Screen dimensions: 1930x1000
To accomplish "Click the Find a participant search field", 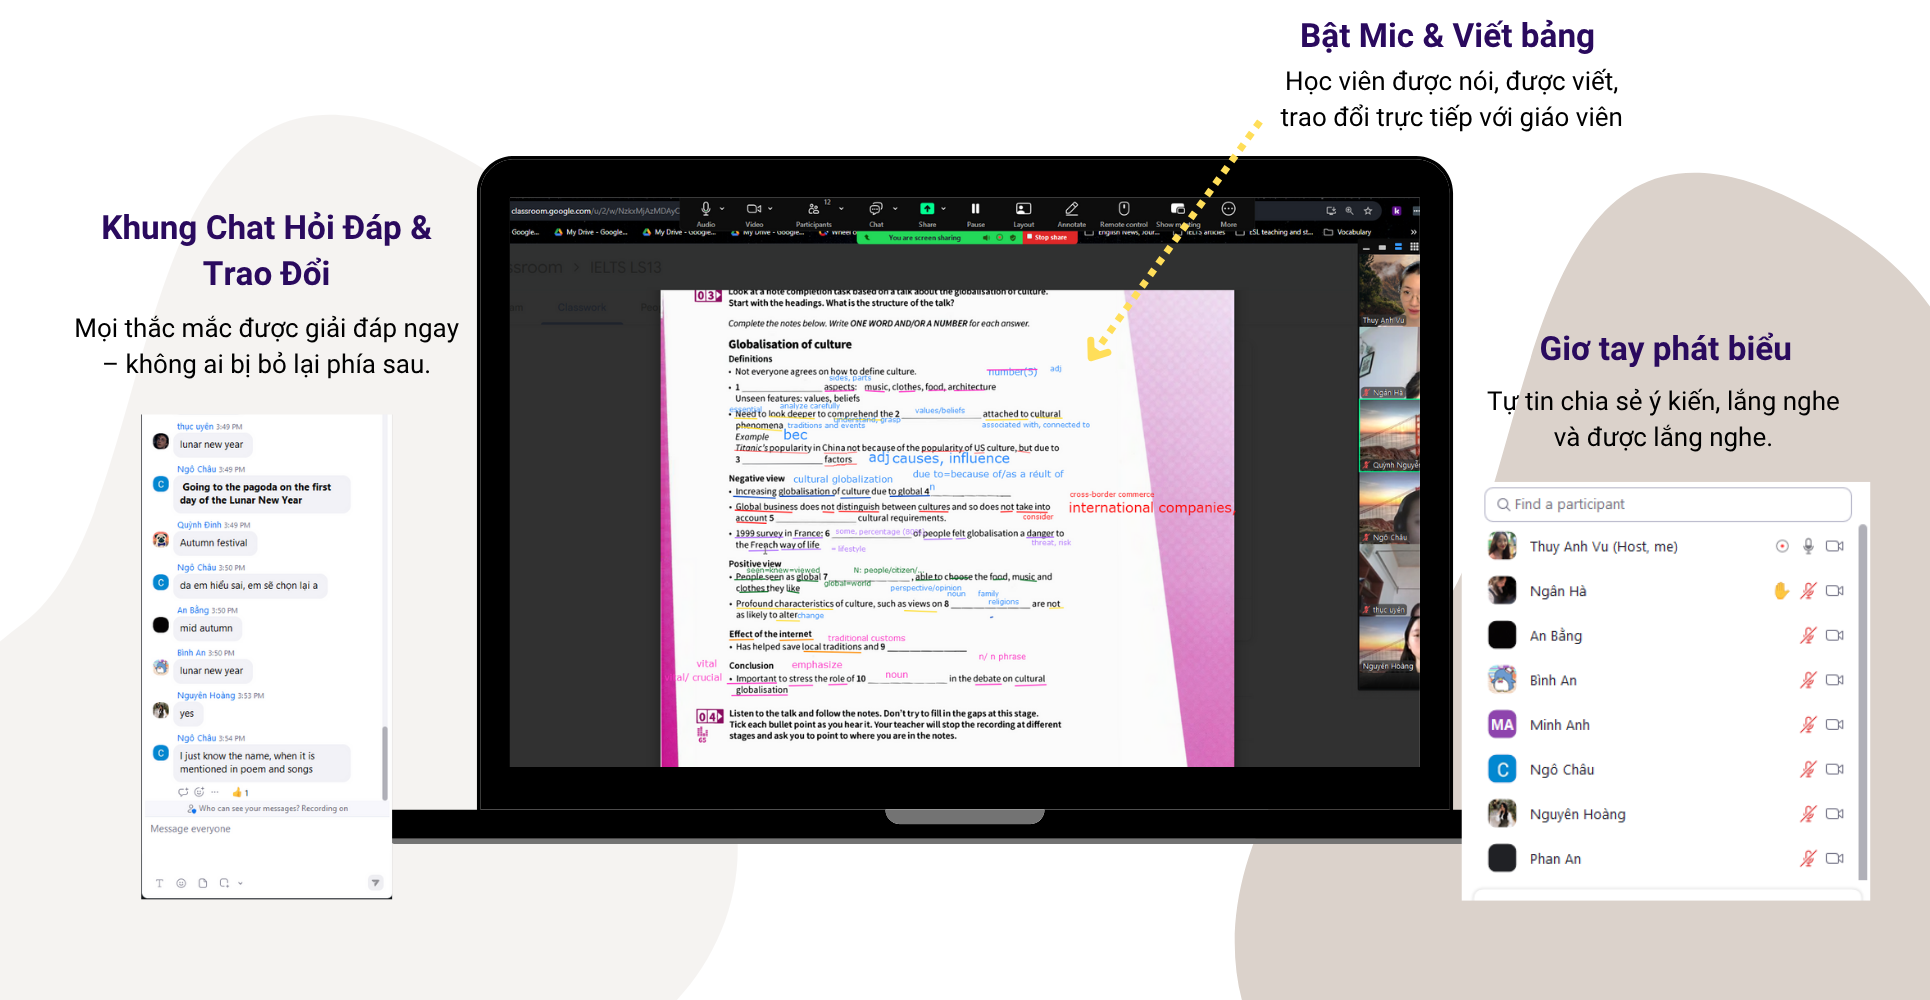I will tap(1667, 504).
